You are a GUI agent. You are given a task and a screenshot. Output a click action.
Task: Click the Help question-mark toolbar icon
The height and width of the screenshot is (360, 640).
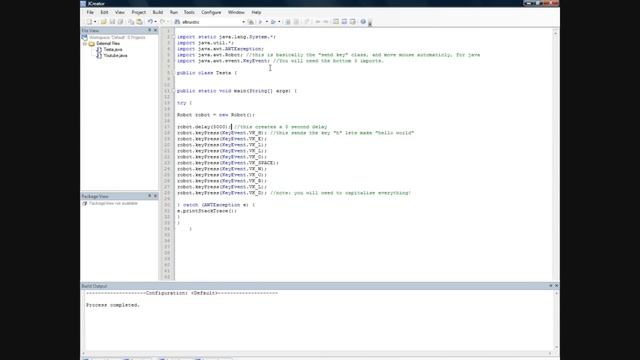(x=363, y=22)
